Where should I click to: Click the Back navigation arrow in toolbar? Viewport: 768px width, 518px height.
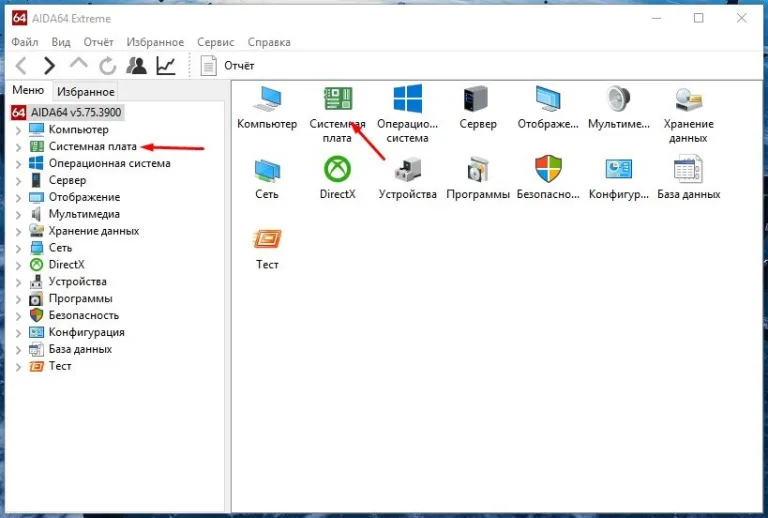coord(21,66)
